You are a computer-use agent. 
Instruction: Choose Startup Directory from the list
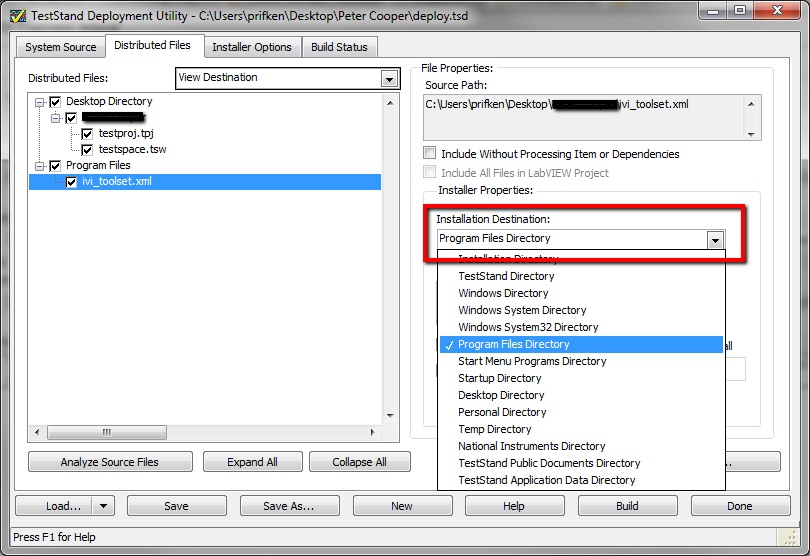point(581,378)
